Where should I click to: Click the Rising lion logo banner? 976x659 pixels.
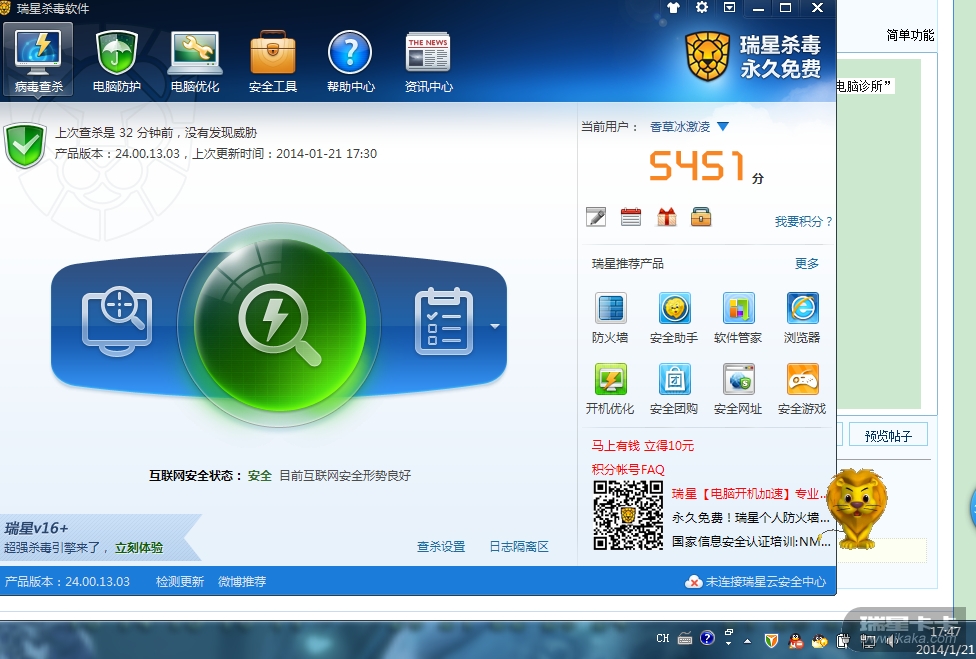tap(753, 57)
